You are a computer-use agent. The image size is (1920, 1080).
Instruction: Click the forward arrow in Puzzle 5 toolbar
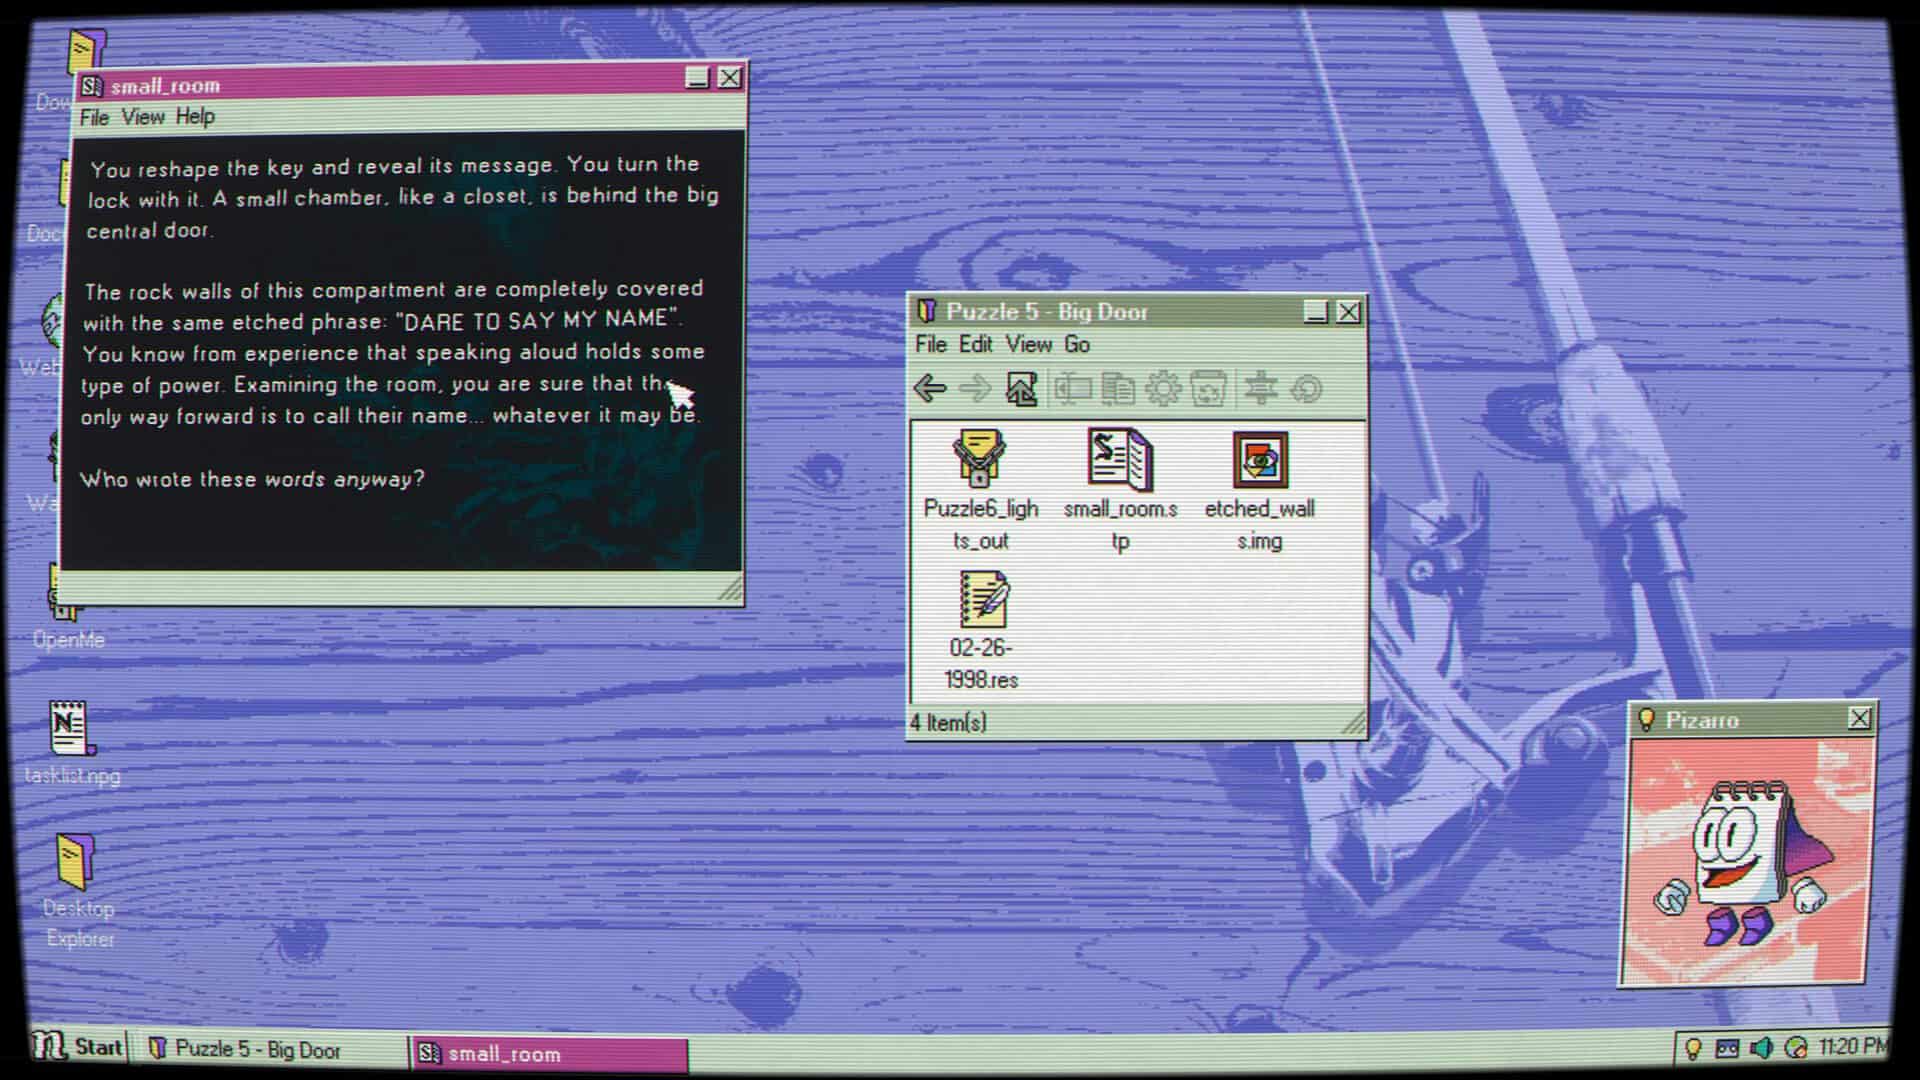(974, 388)
